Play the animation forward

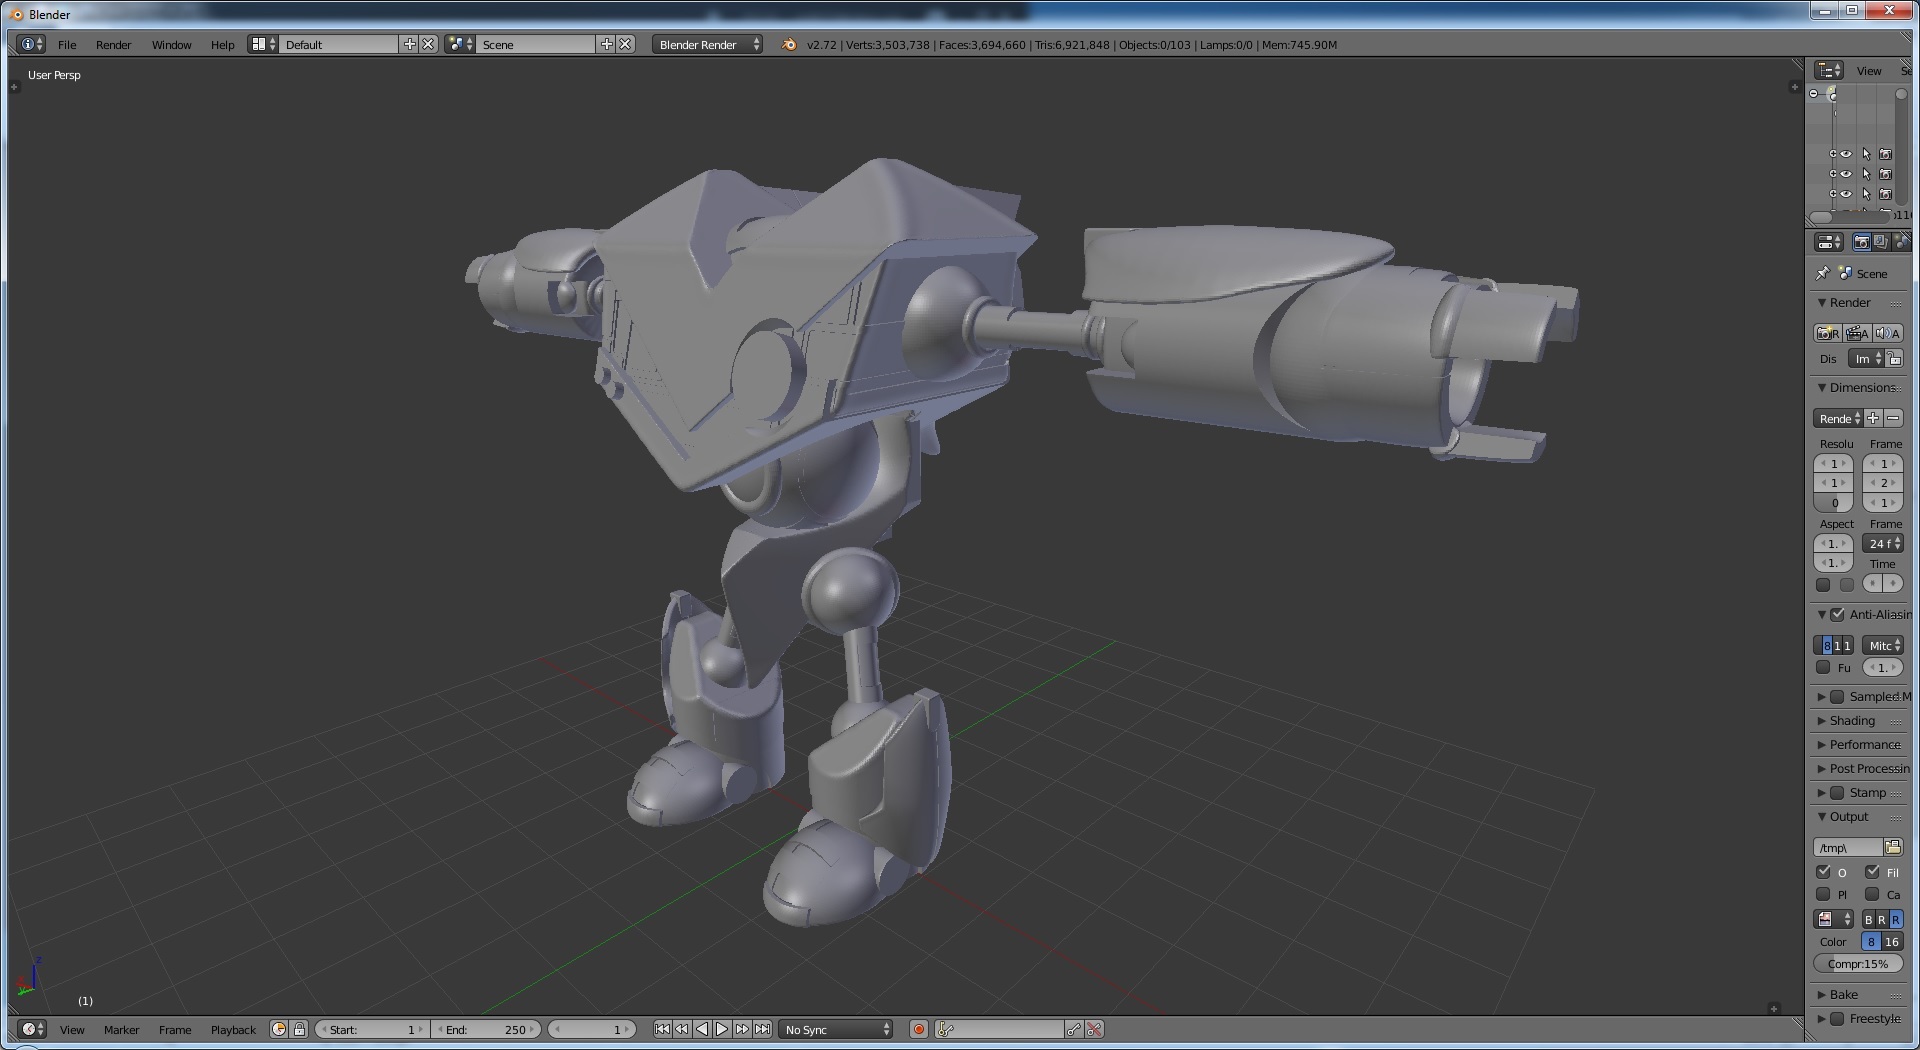722,1029
